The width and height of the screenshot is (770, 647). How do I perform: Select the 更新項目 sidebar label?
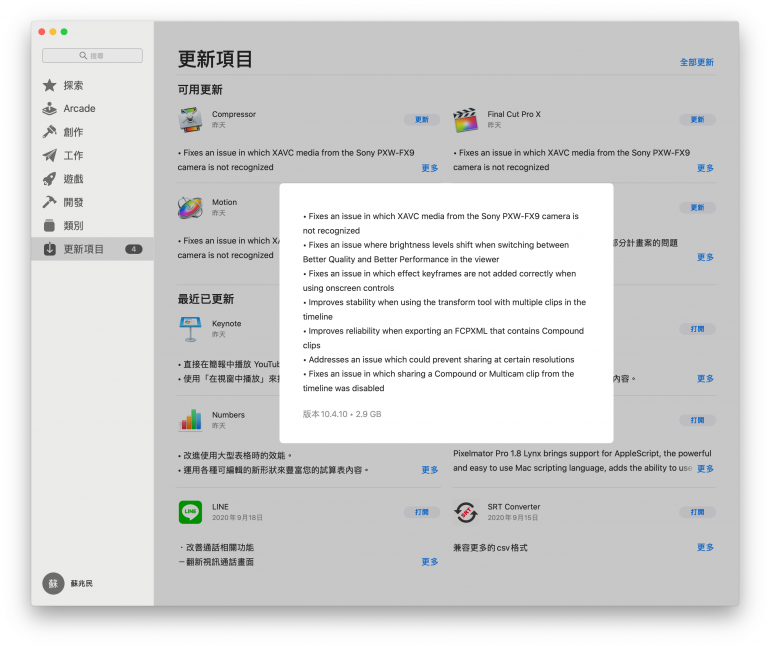click(x=83, y=249)
